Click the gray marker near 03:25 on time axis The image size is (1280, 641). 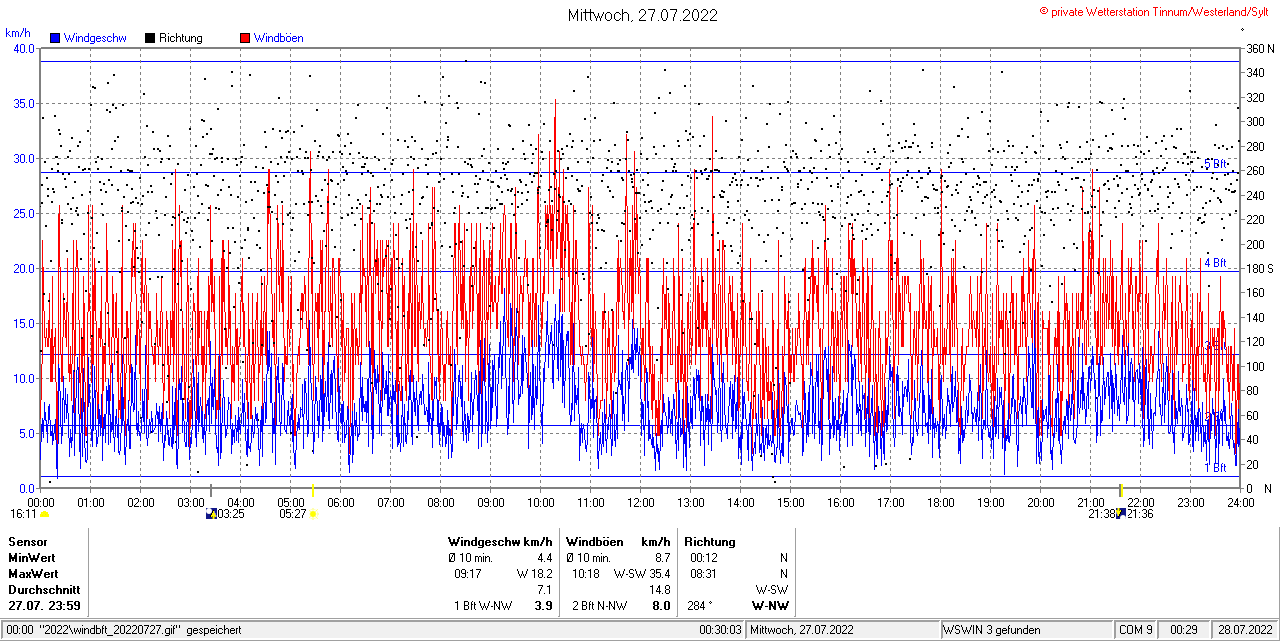pyautogui.click(x=211, y=490)
